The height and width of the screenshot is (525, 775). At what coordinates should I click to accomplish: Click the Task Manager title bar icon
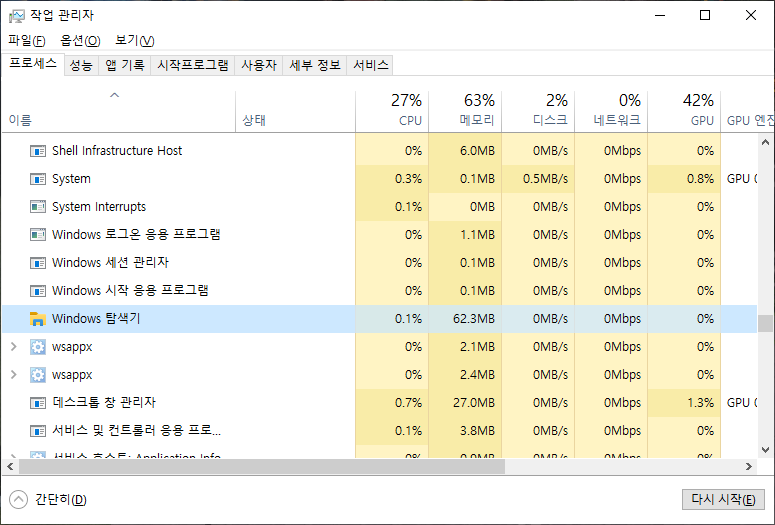(x=16, y=16)
